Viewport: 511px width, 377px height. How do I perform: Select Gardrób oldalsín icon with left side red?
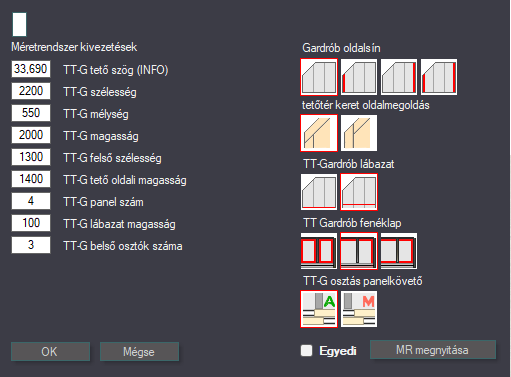pos(359,77)
